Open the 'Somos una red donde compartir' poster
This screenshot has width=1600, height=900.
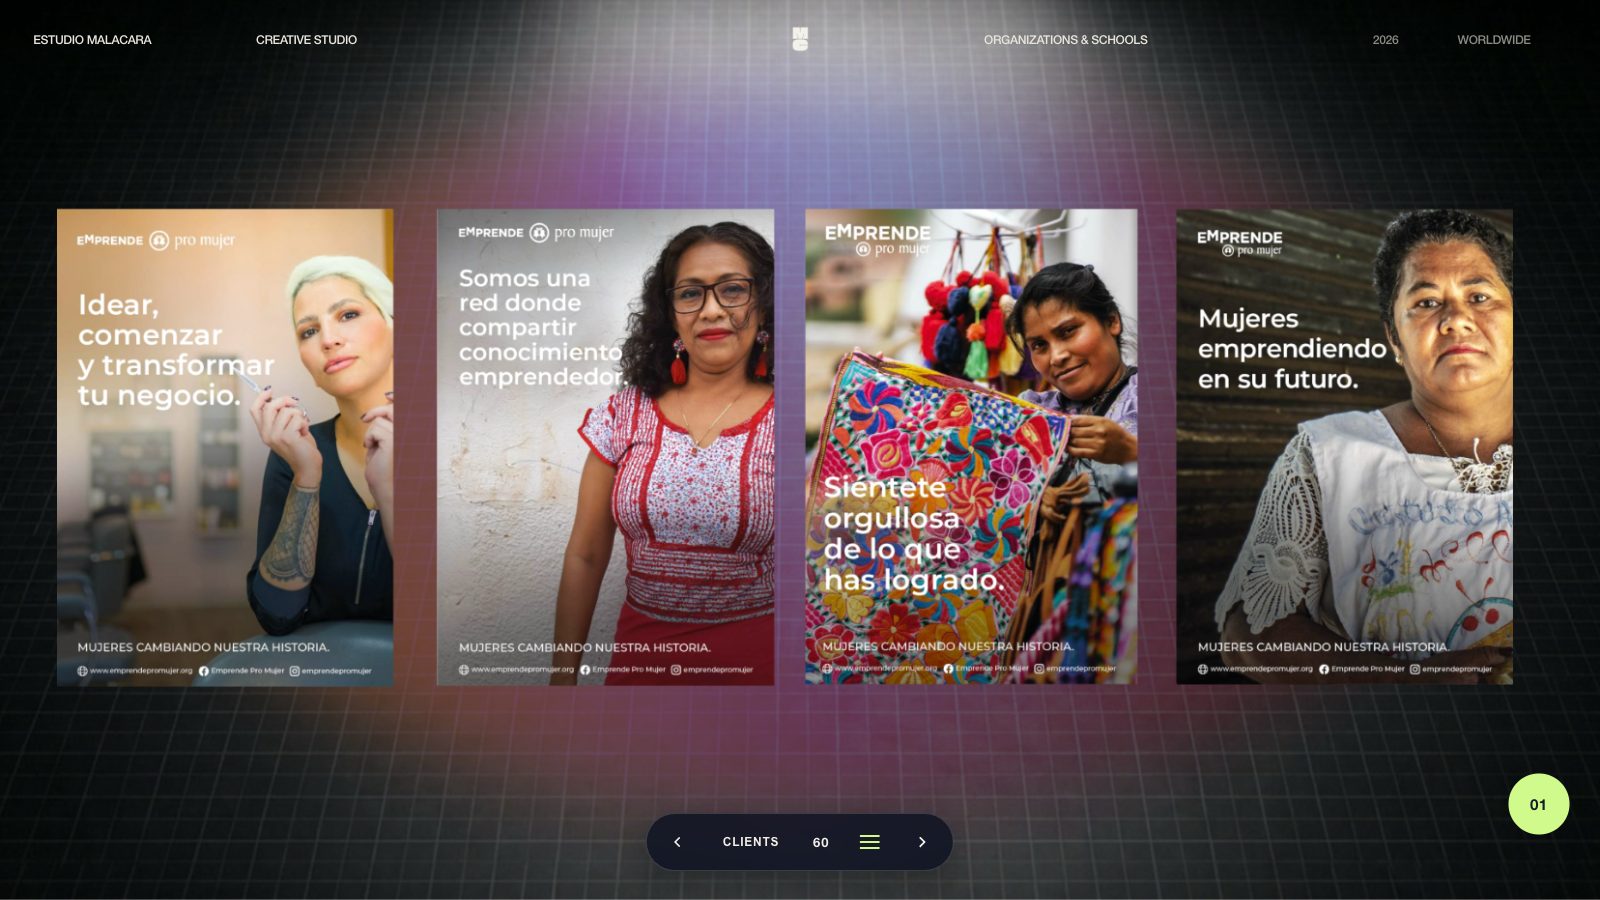click(605, 447)
